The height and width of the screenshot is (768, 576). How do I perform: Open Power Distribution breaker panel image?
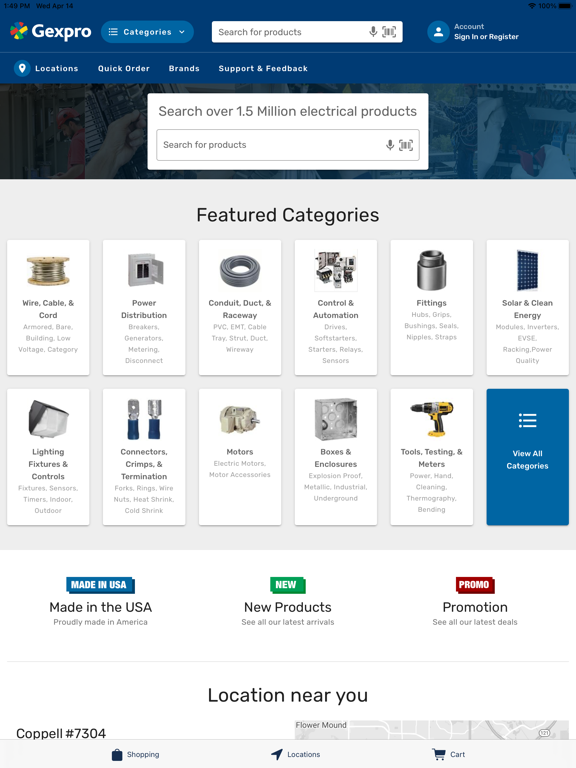tap(144, 270)
